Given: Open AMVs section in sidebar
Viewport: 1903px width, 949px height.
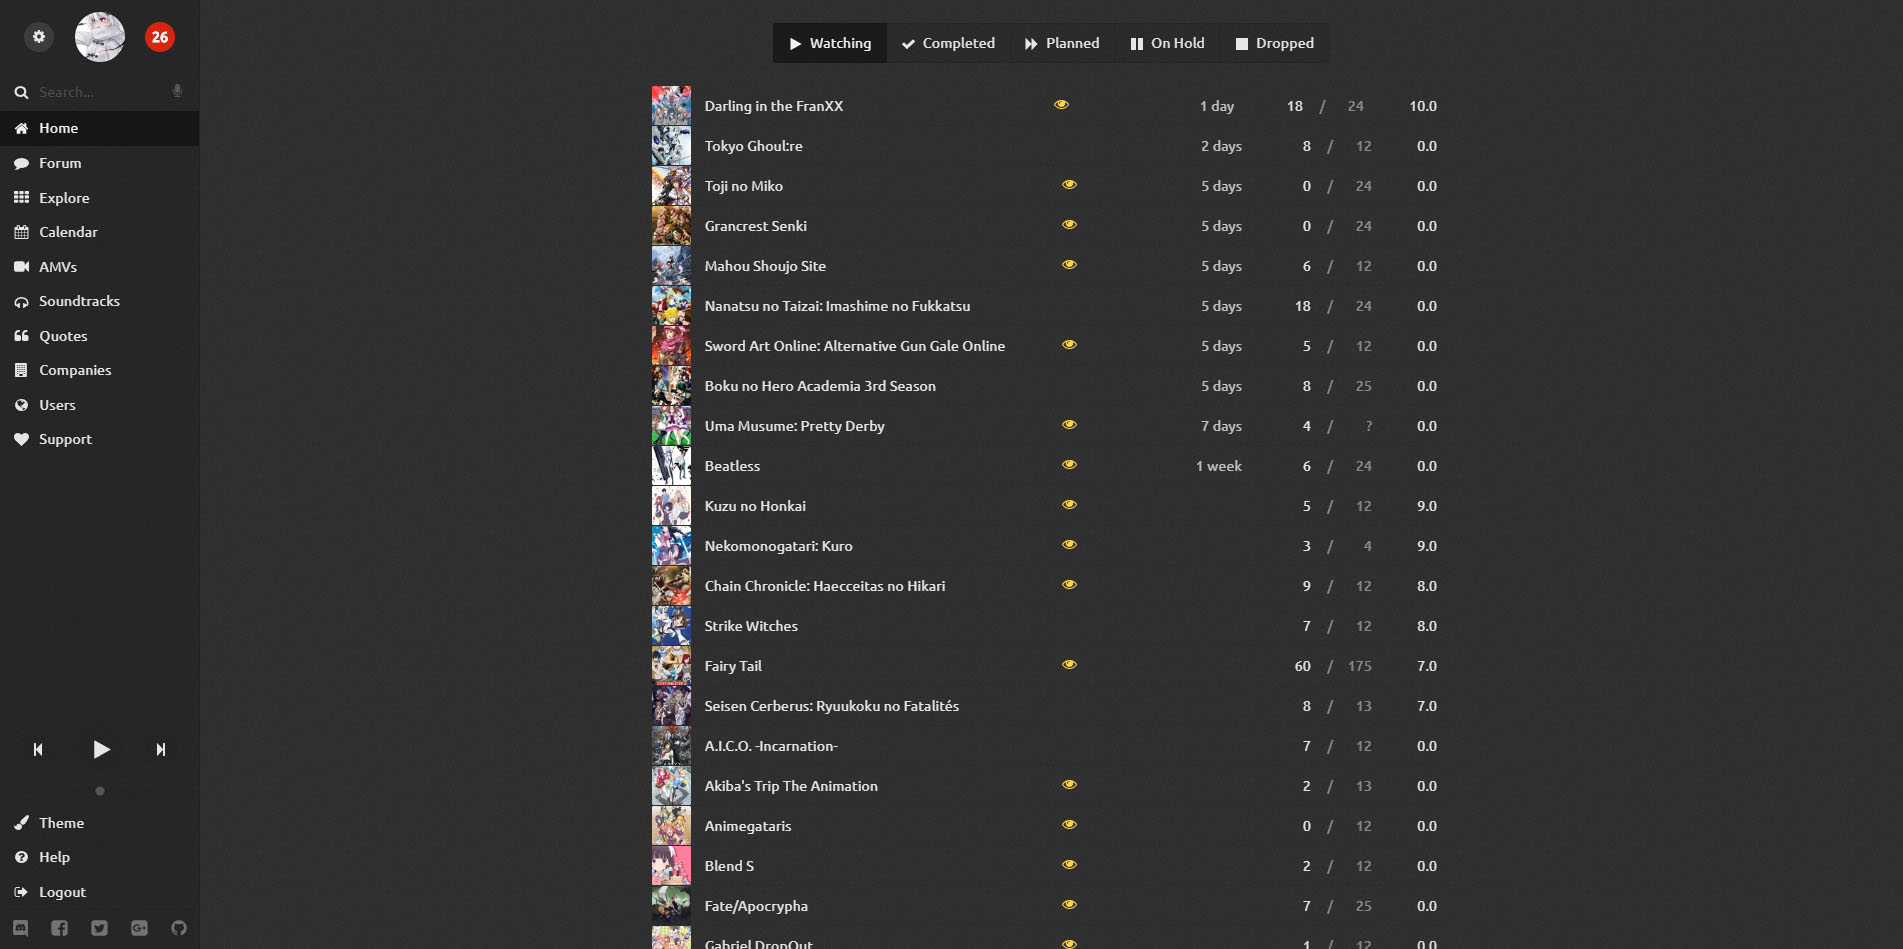Looking at the screenshot, I should point(100,267).
